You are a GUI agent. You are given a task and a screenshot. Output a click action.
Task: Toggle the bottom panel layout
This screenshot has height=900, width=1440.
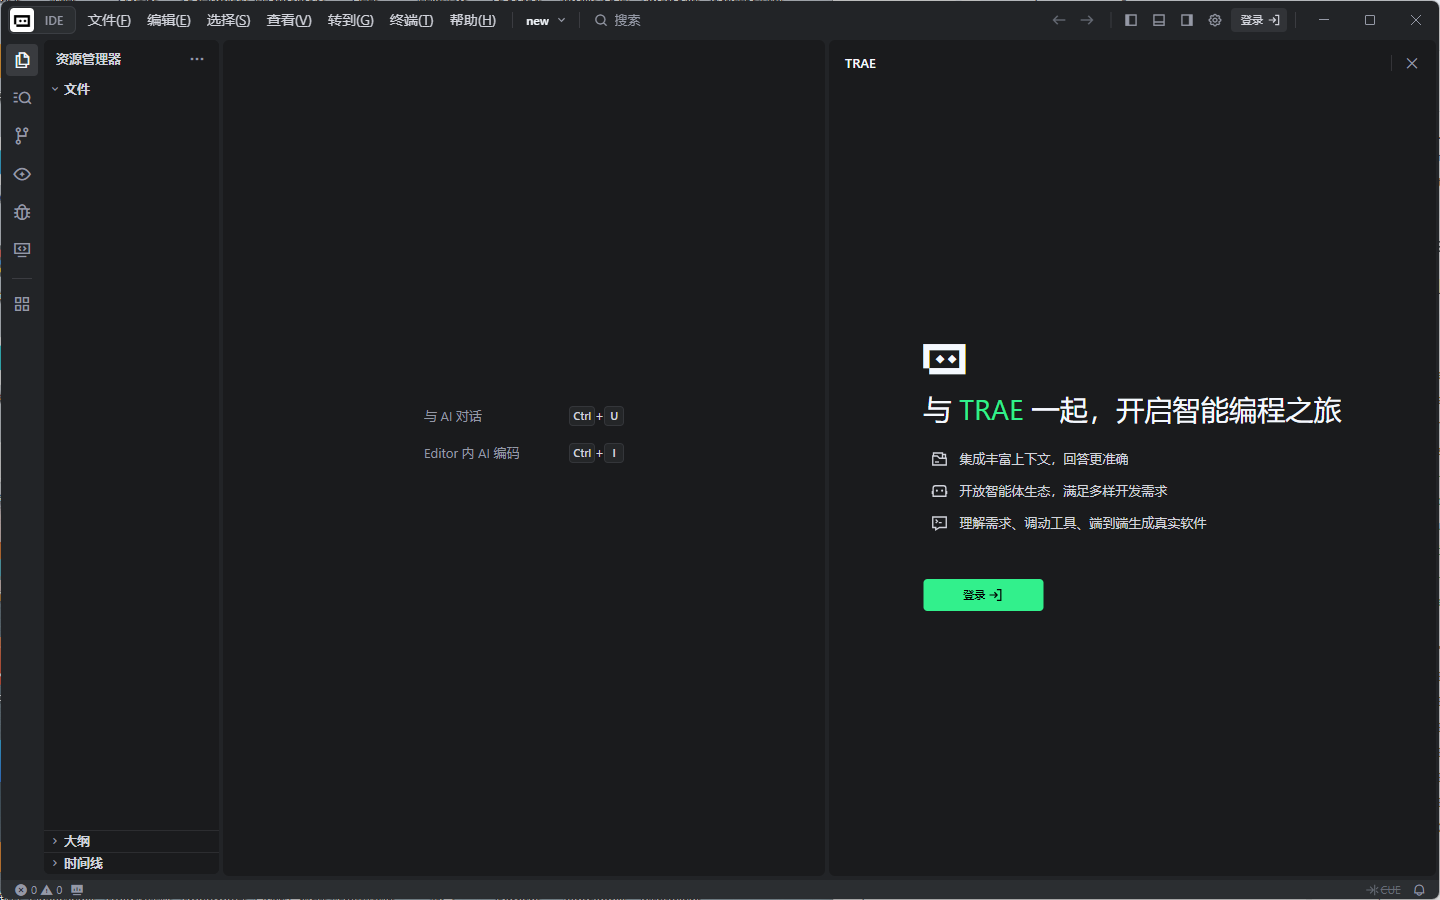point(1159,20)
